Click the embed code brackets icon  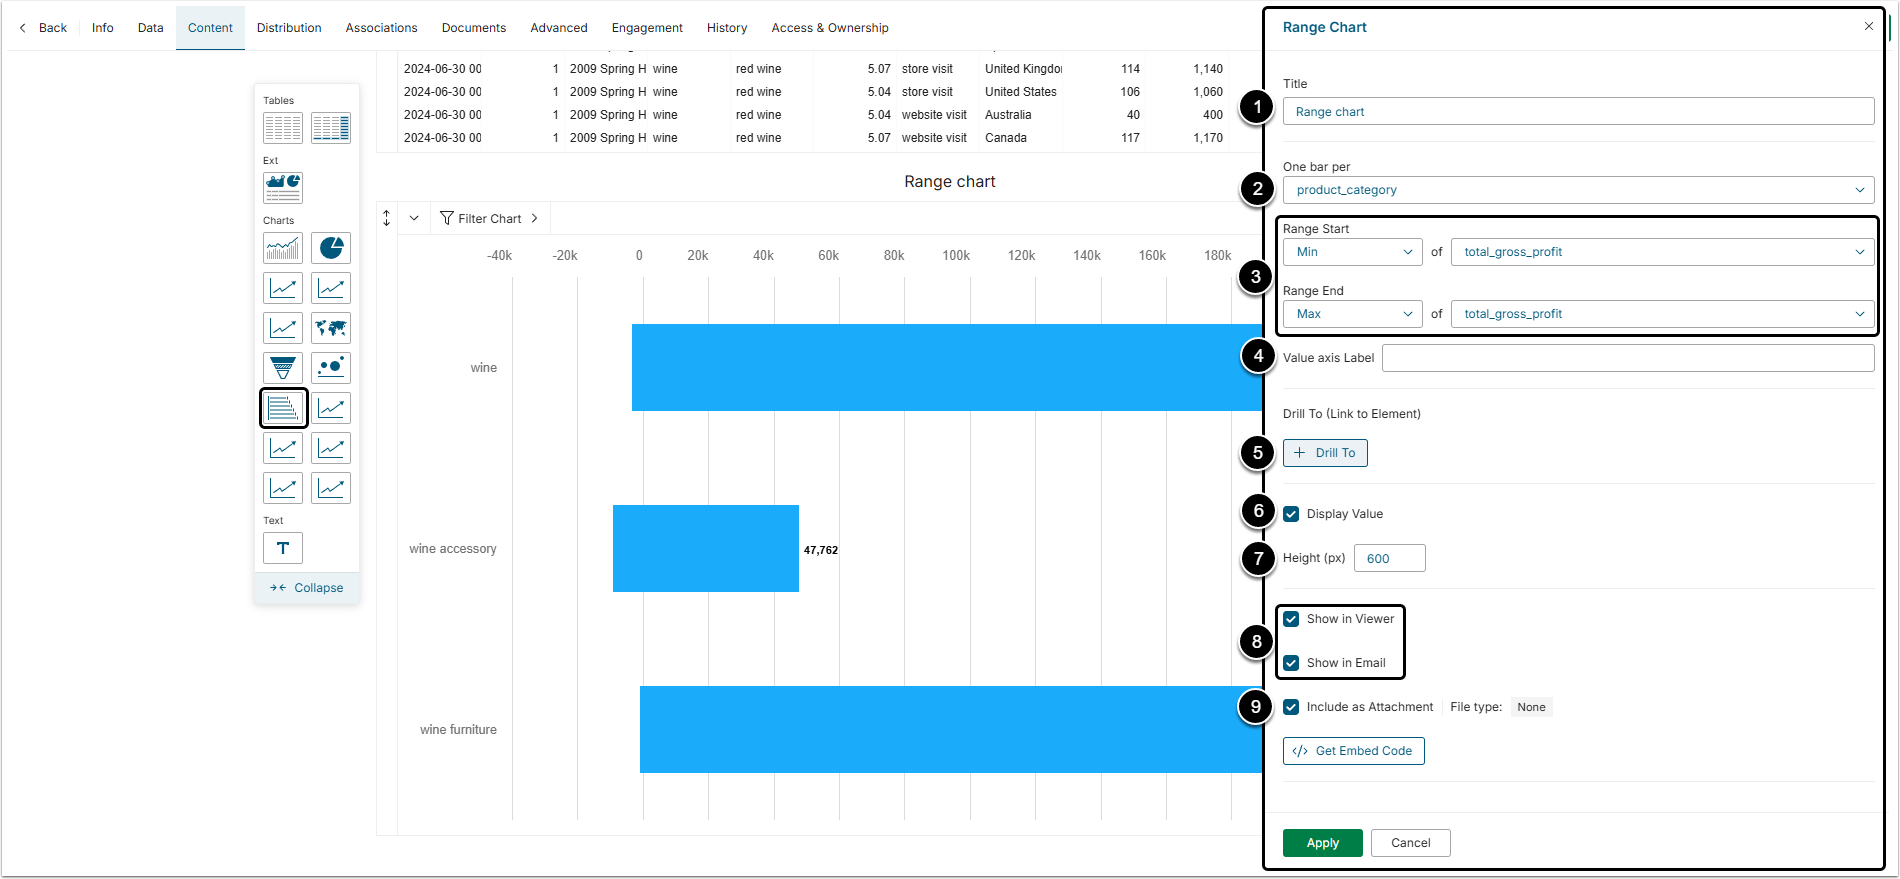(x=1300, y=751)
